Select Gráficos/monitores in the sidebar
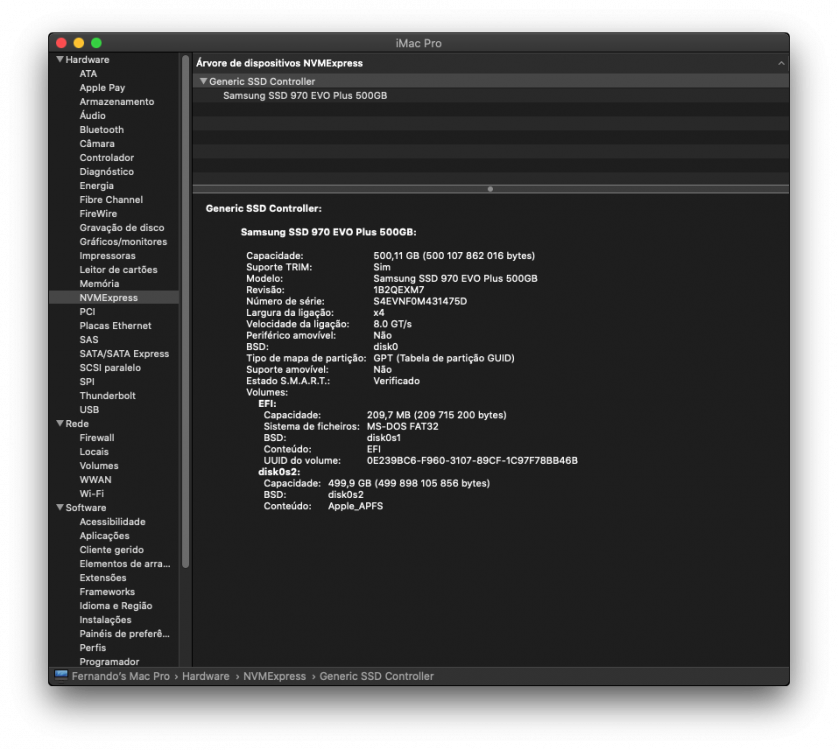 [x=123, y=242]
